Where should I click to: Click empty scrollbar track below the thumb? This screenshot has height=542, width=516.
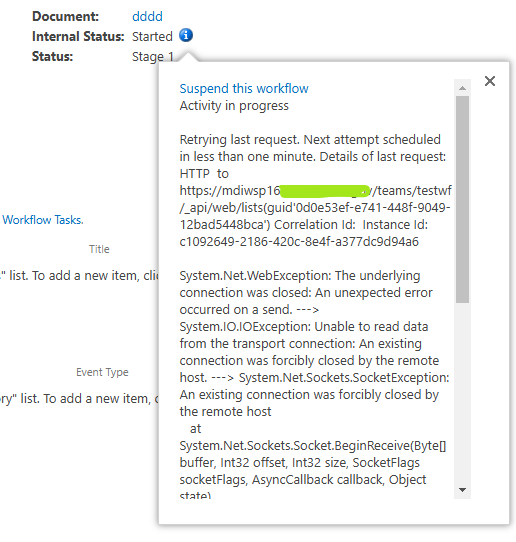click(462, 392)
